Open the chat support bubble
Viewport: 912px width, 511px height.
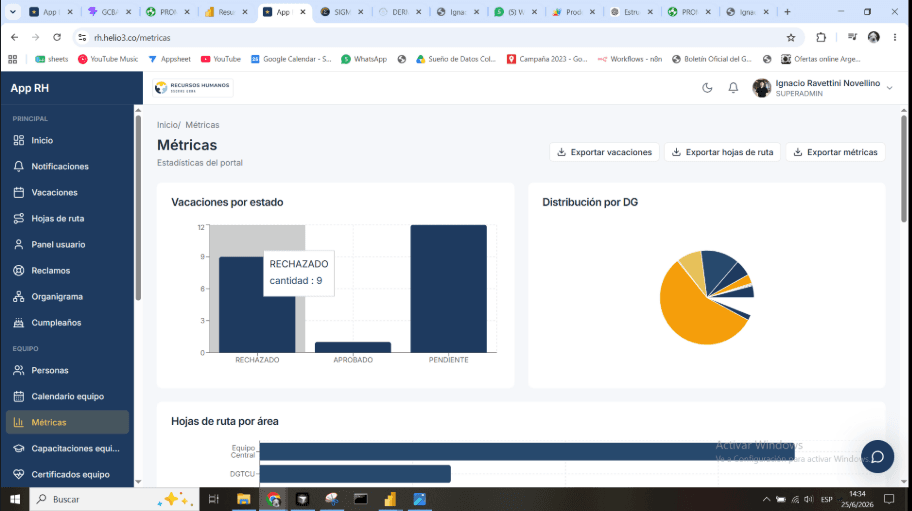tap(878, 456)
